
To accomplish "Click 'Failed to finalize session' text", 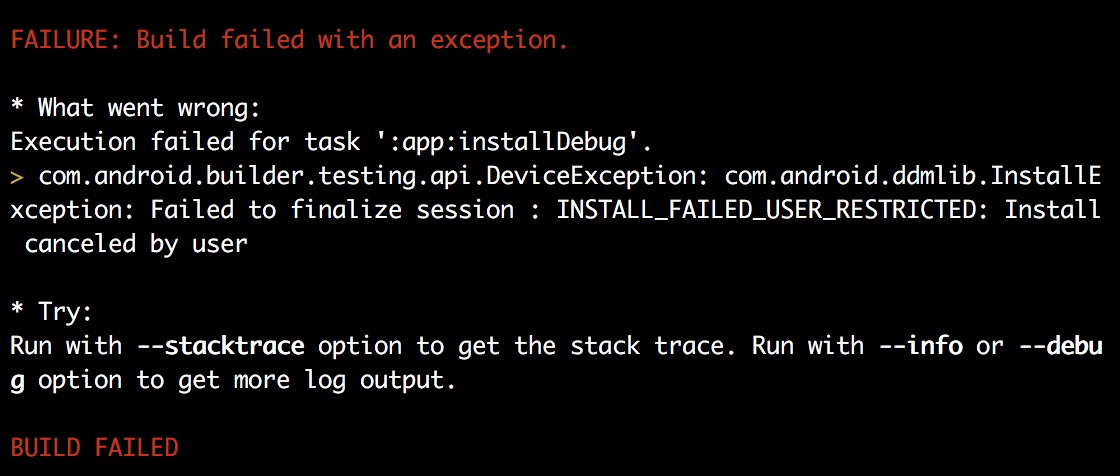I will coord(331,210).
